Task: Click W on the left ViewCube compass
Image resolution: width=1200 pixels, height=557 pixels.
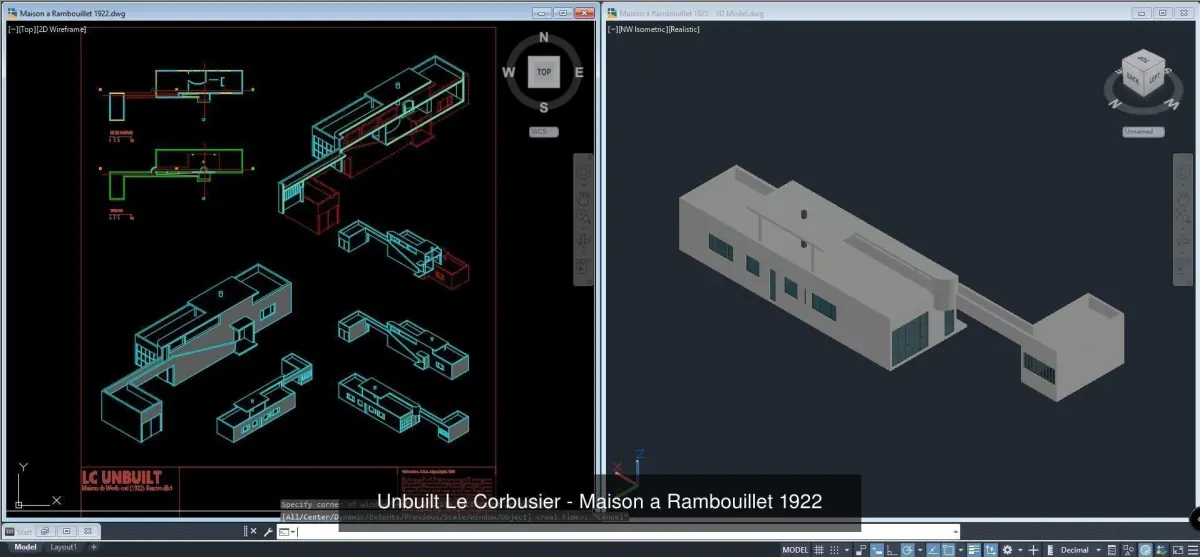Action: click(509, 72)
